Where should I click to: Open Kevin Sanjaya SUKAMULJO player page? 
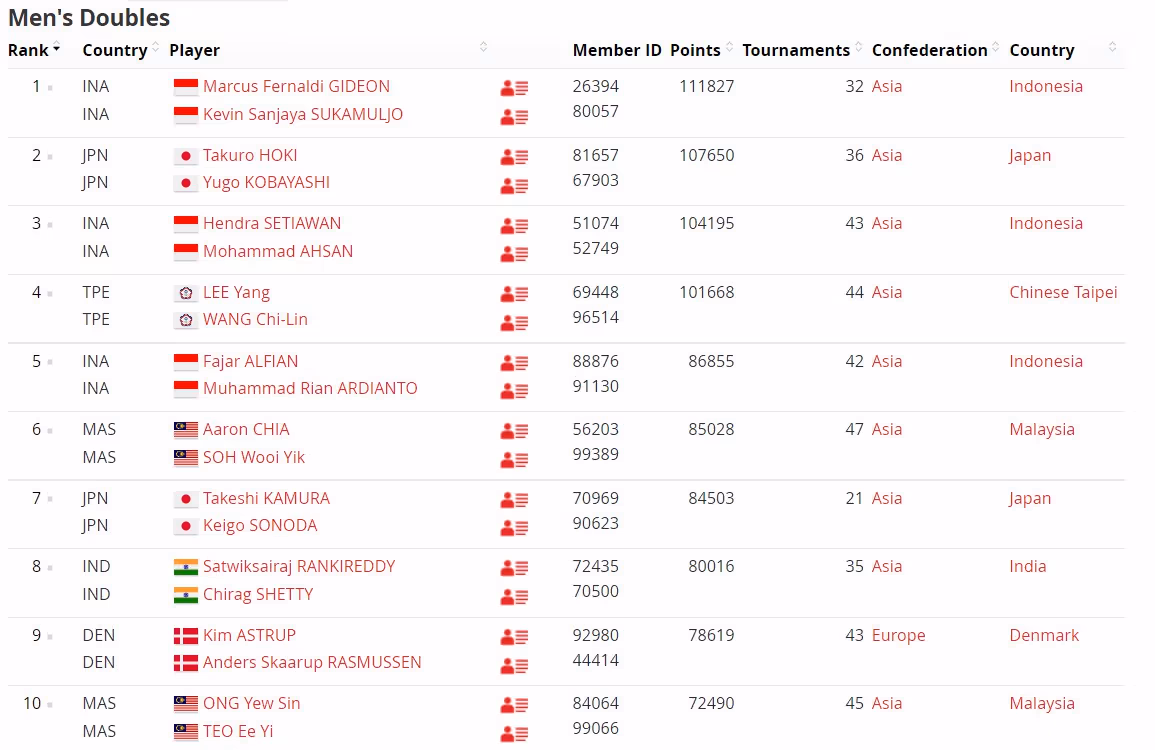302,114
